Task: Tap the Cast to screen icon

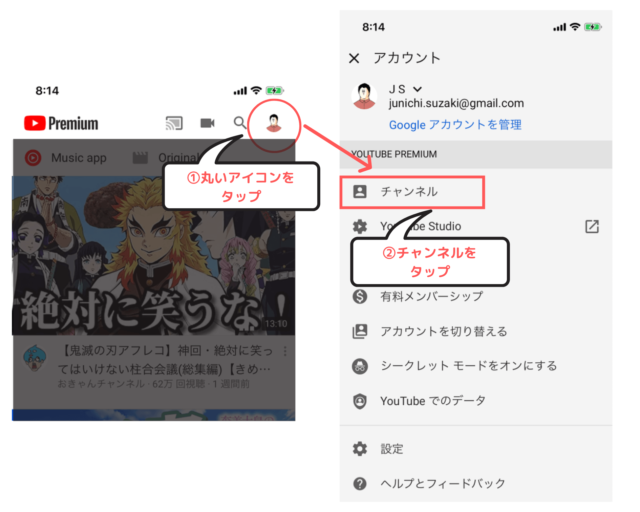Action: tap(174, 123)
